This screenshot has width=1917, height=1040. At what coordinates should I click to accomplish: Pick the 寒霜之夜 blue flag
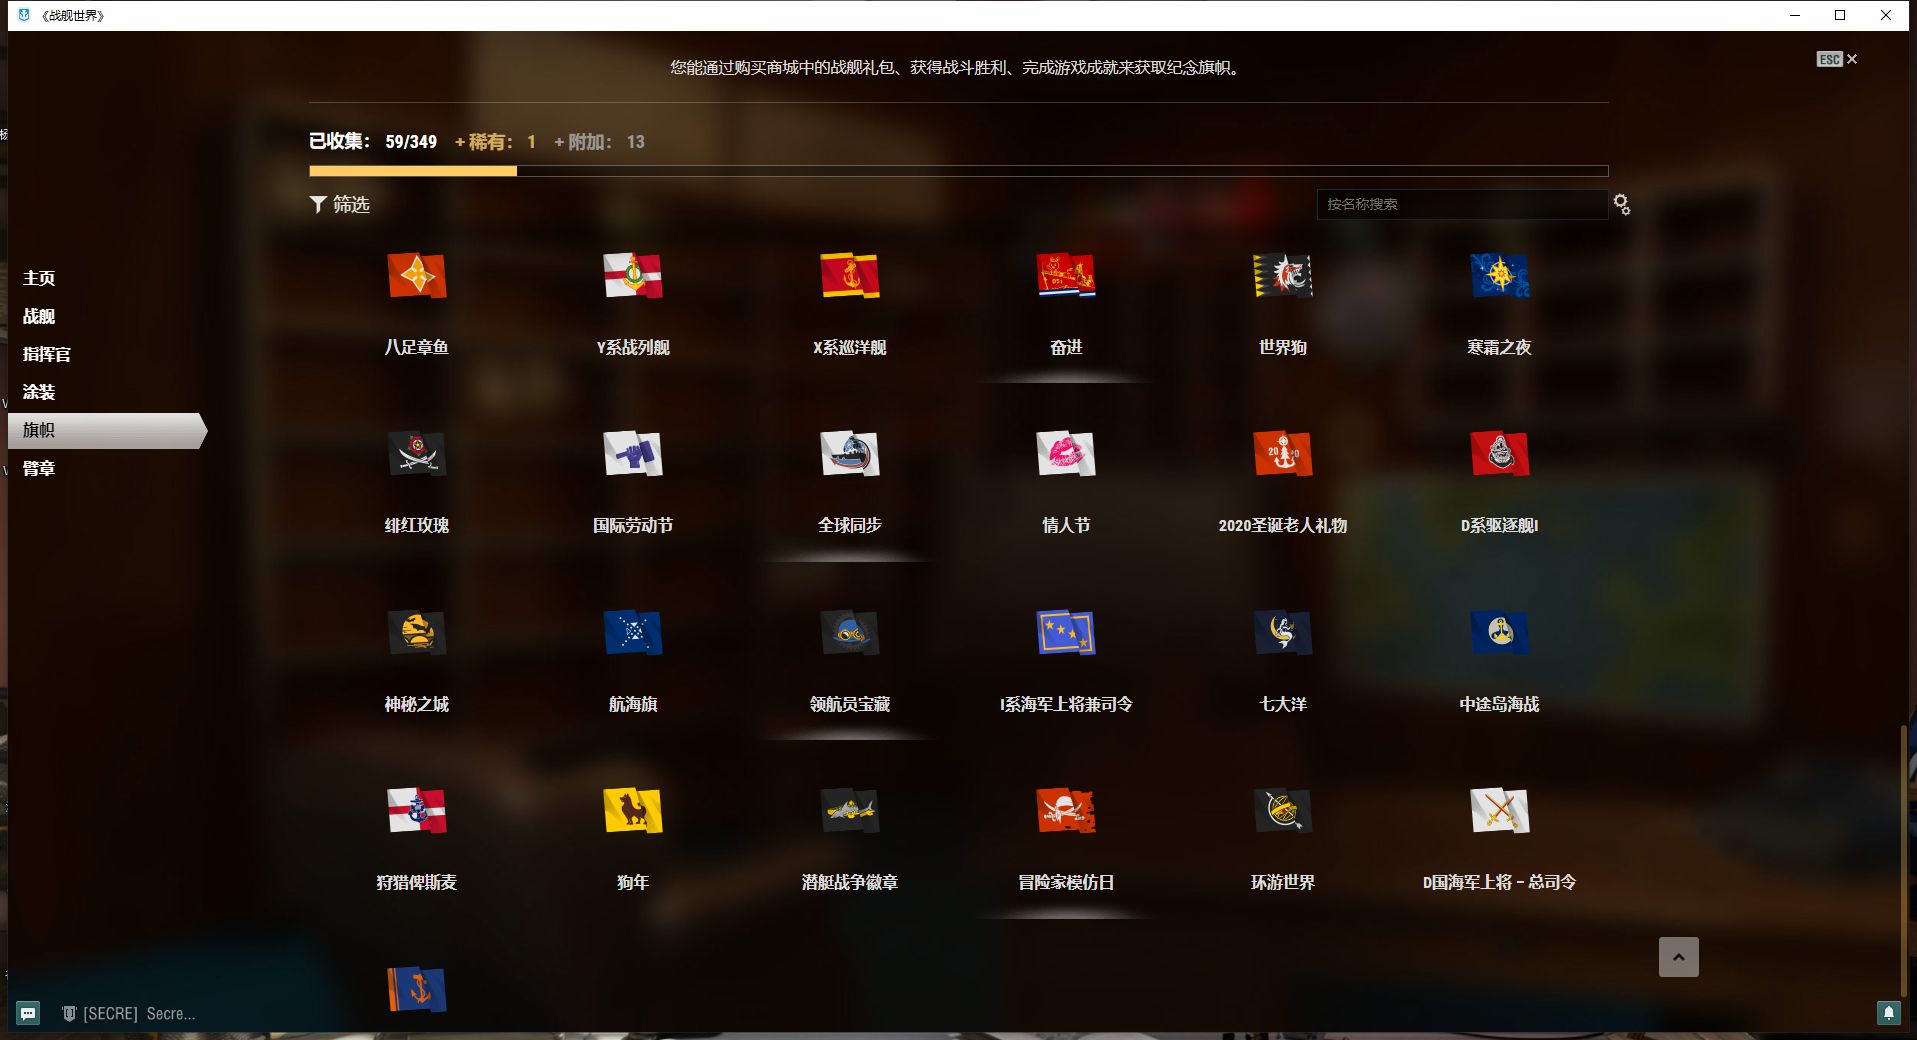point(1499,276)
